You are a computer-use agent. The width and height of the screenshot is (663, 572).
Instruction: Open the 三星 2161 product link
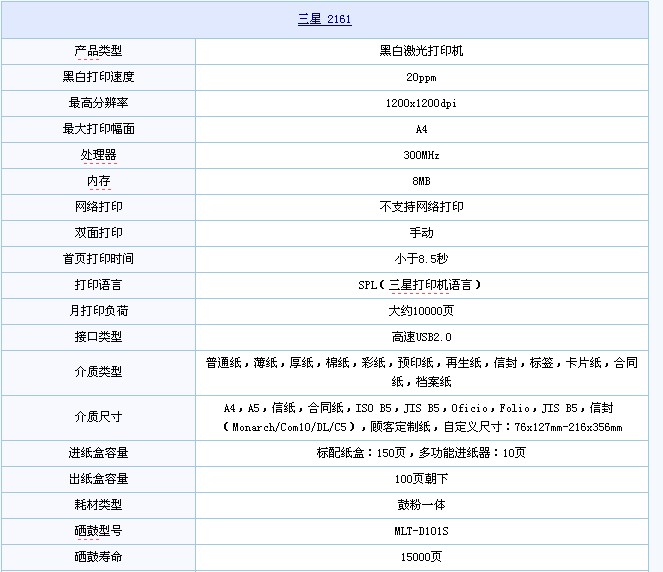pos(324,19)
